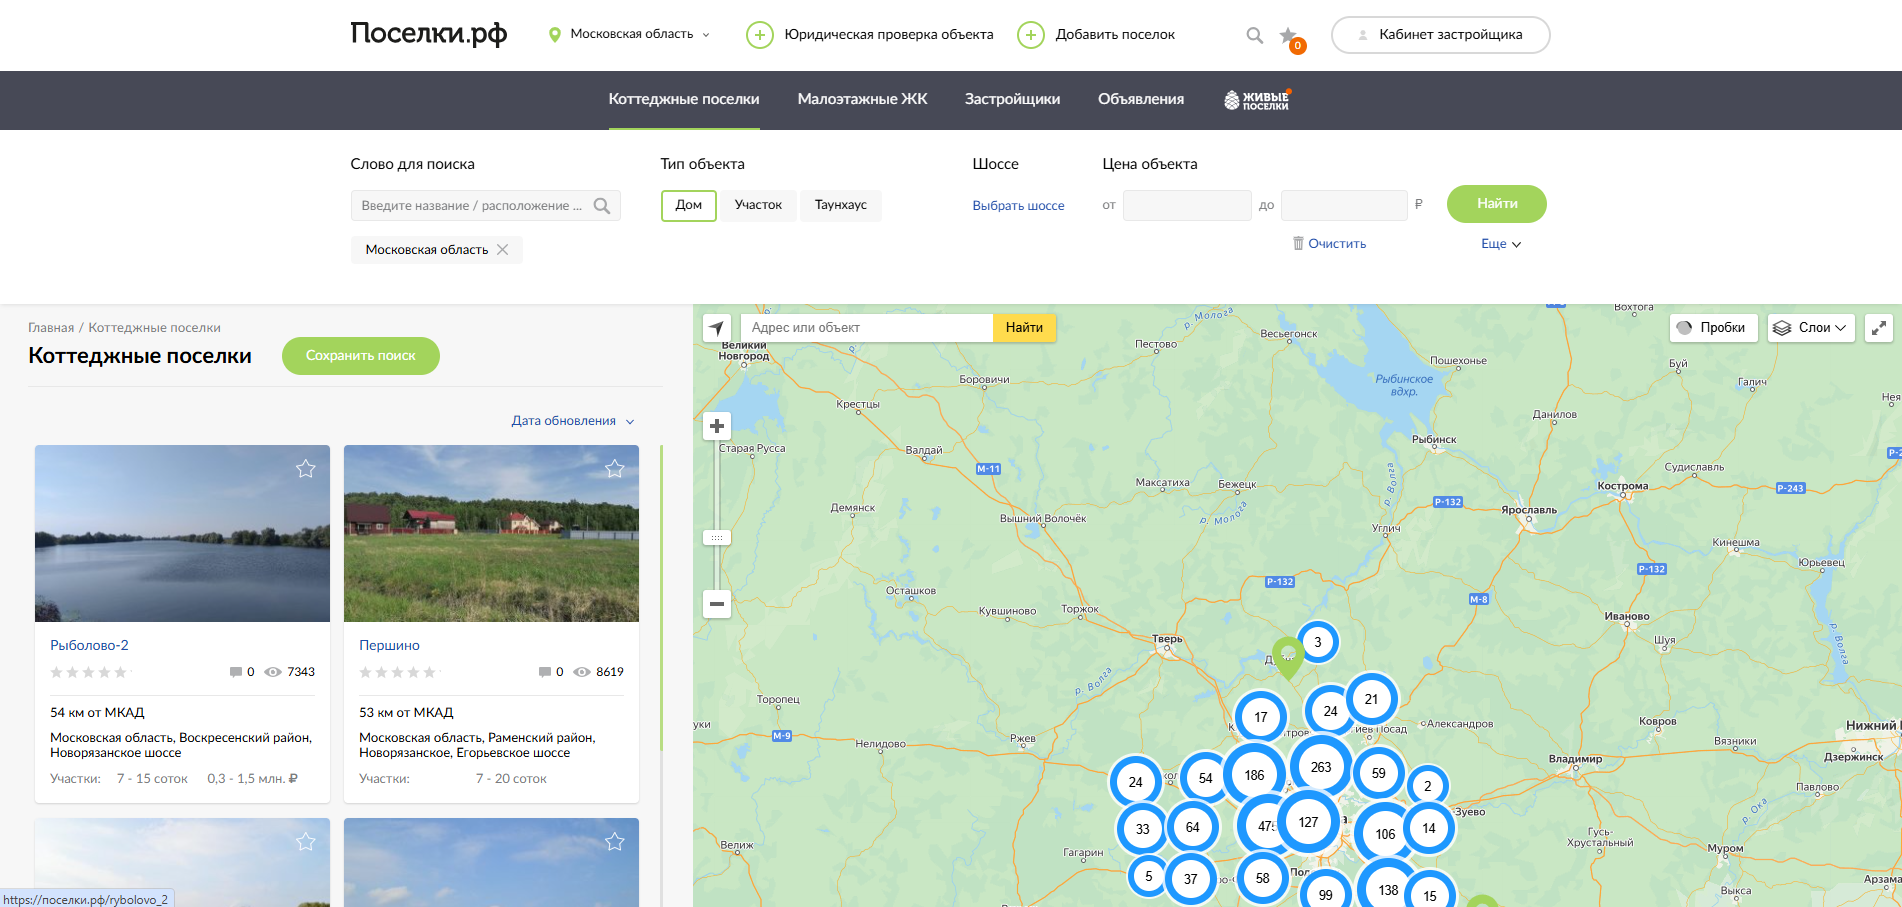Open Дата обновления sort dropdown
This screenshot has height=907, width=1902.
(573, 421)
